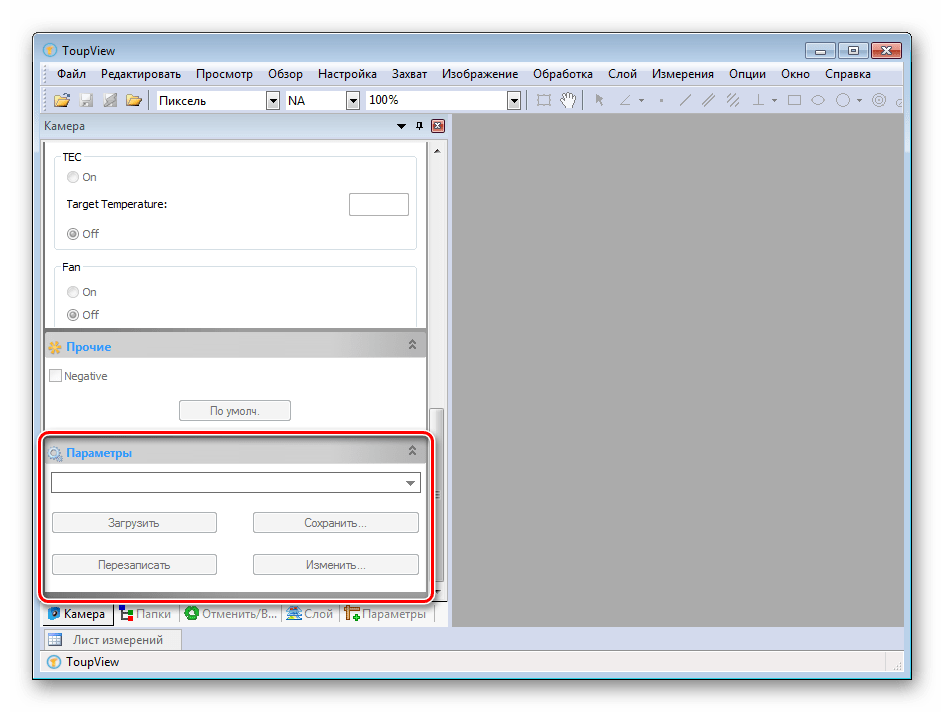Select the ellipse measurement tool
The image size is (944, 712).
(818, 100)
